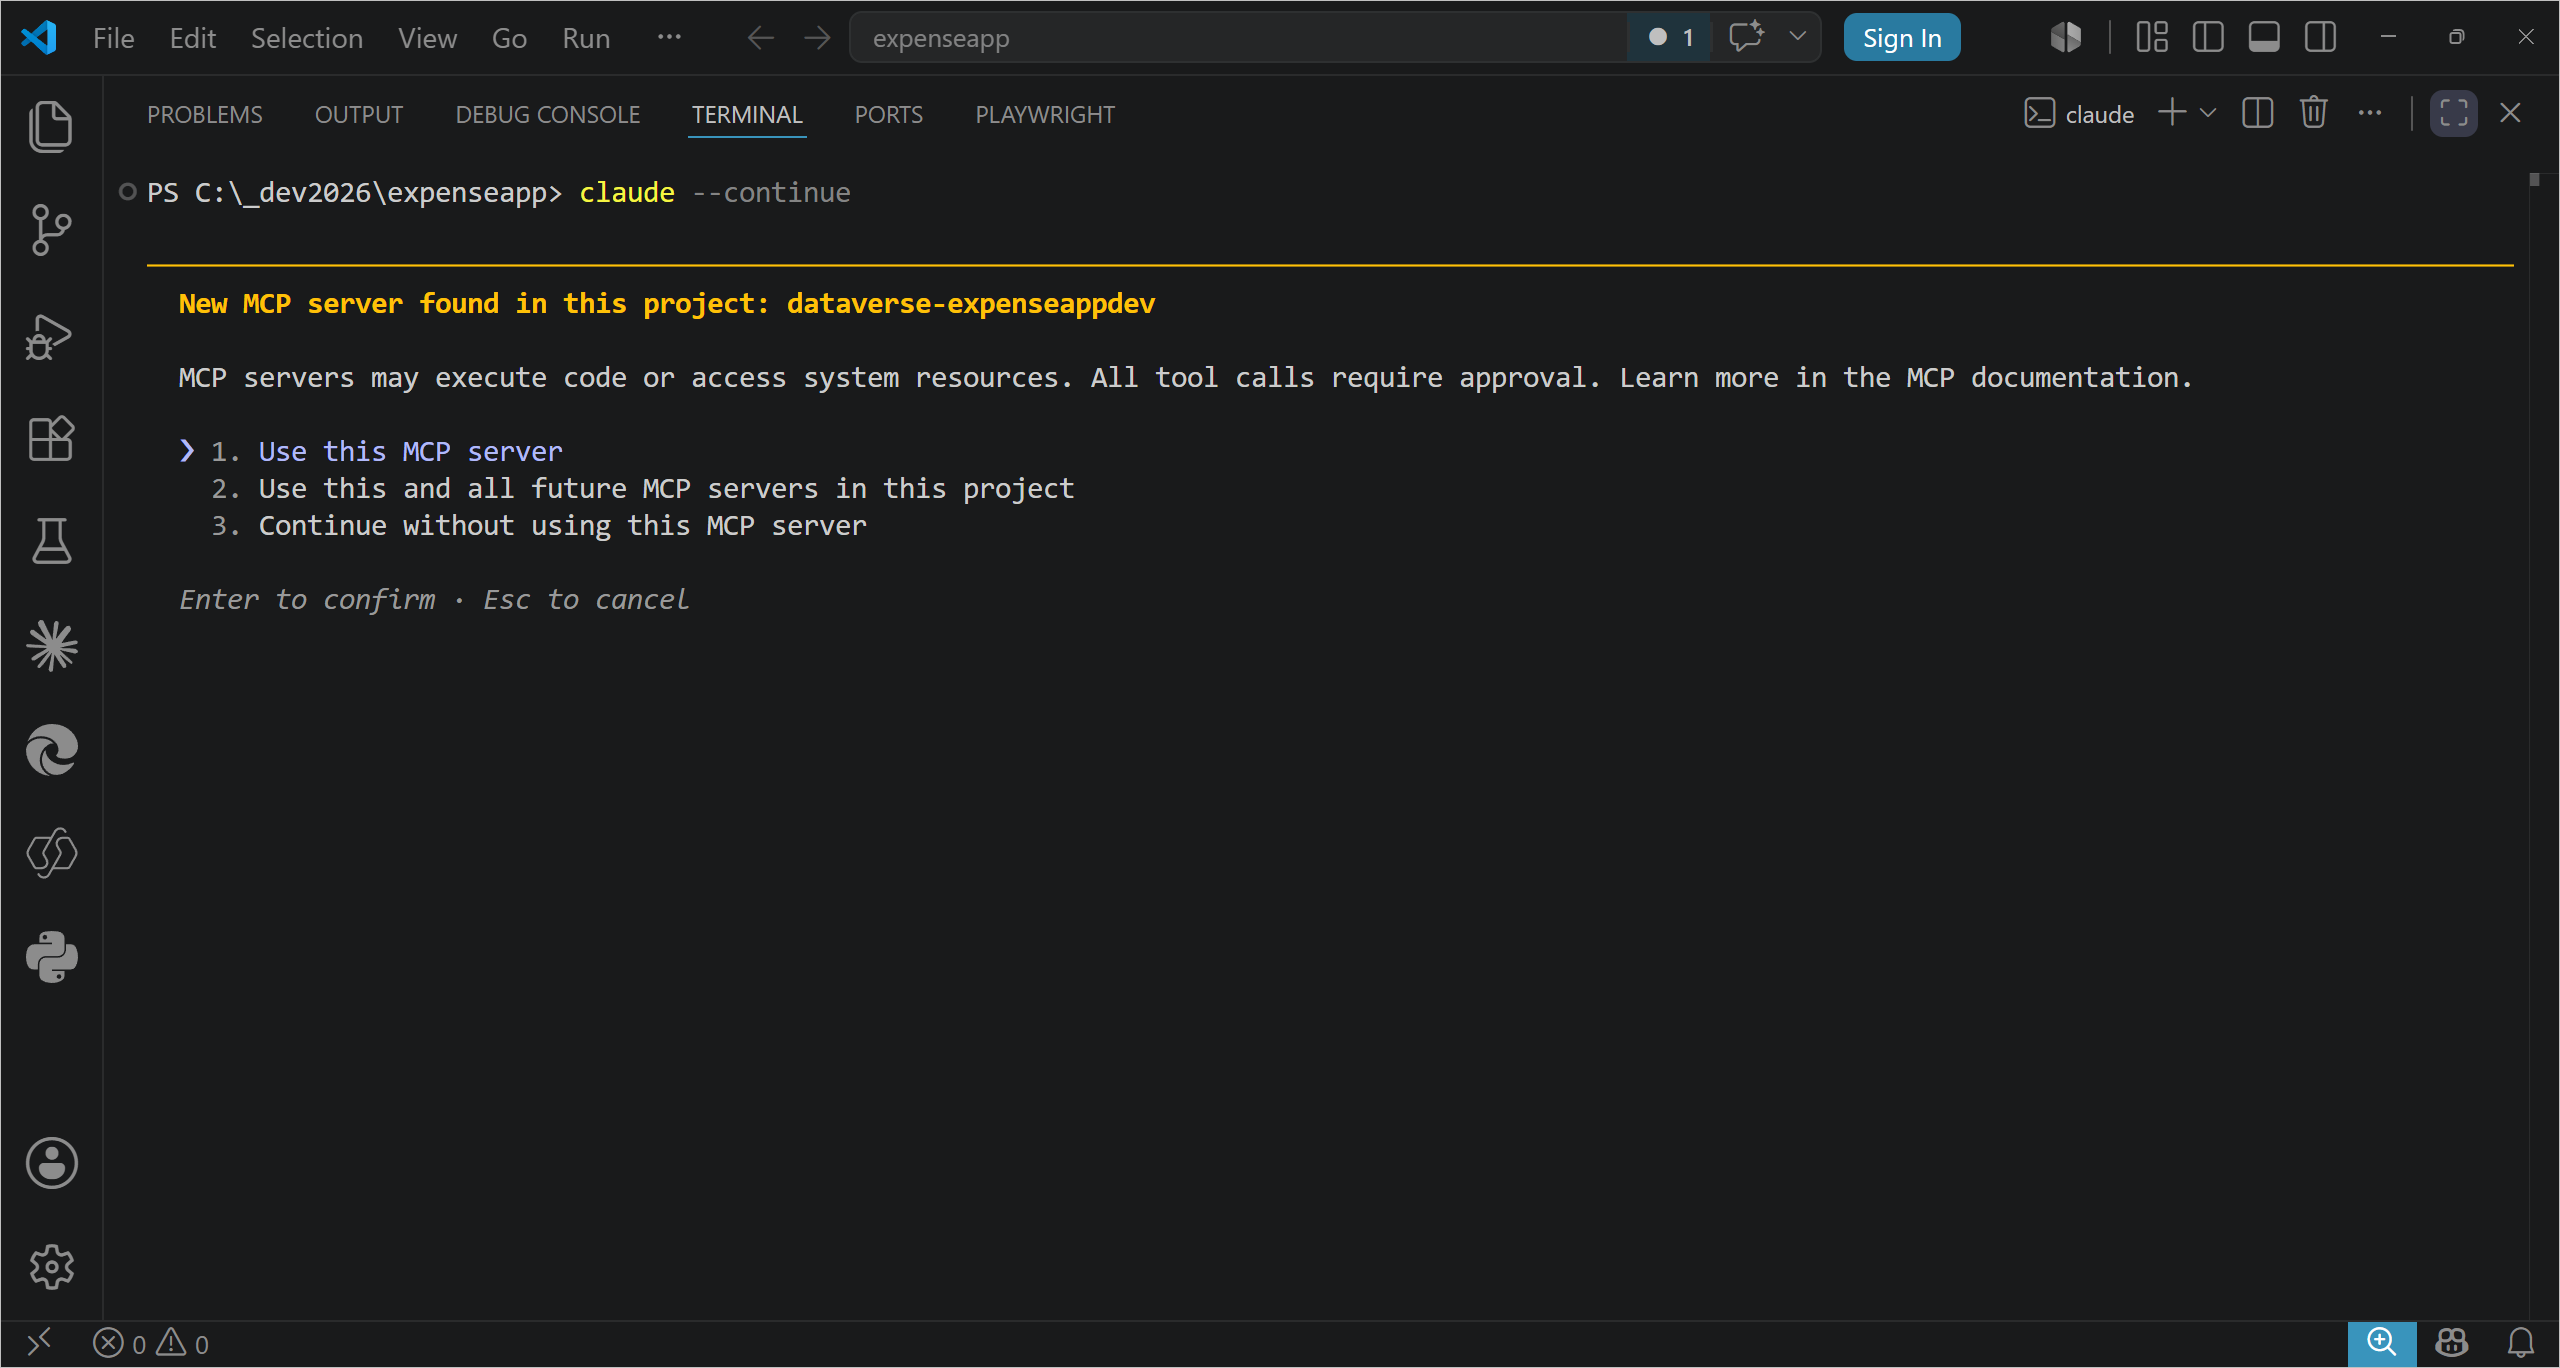Image resolution: width=2560 pixels, height=1368 pixels.
Task: Open the Explorer view in activity bar
Action: pyautogui.click(x=51, y=127)
